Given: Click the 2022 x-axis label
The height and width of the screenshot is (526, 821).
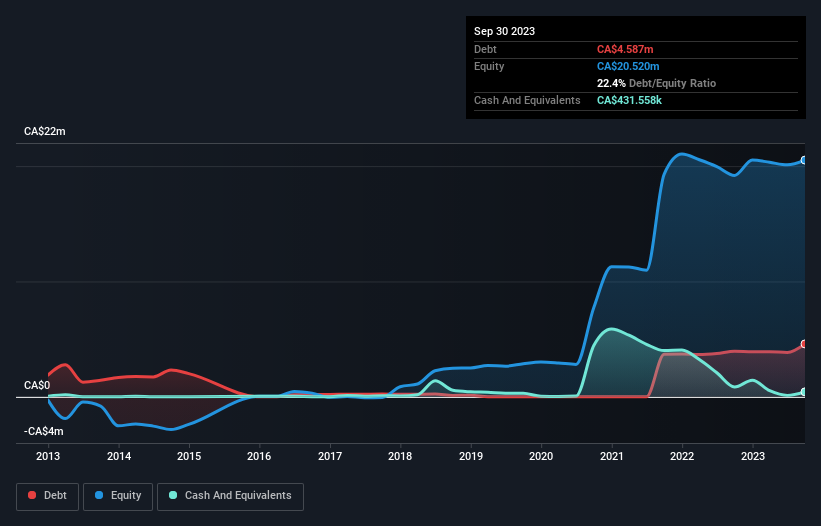Looking at the screenshot, I should (682, 456).
